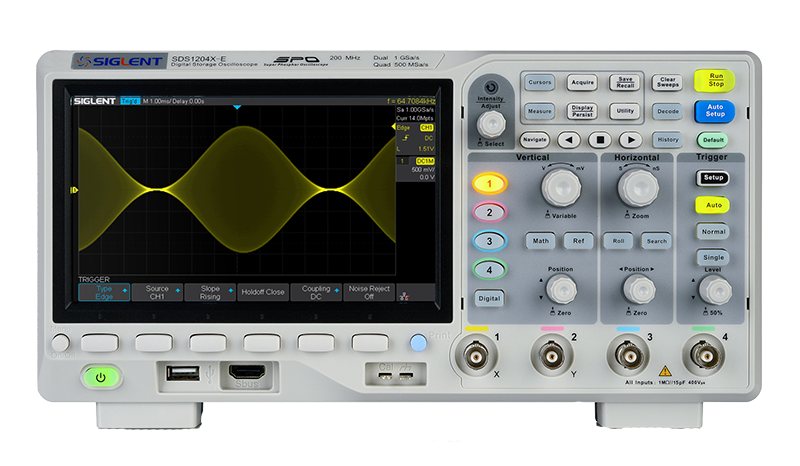Screen dimensions: 800x466
Task: Click the Navigate left arrow button
Action: click(x=569, y=139)
